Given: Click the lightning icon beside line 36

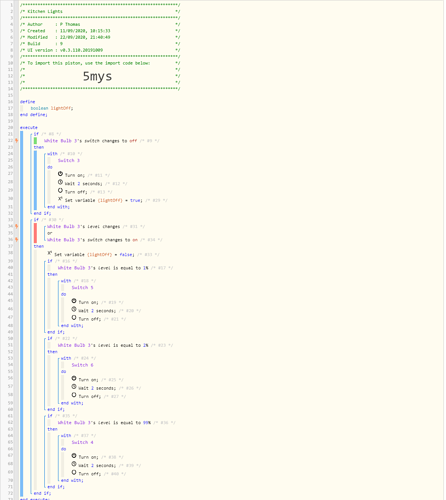Looking at the screenshot, I should click(16, 239).
